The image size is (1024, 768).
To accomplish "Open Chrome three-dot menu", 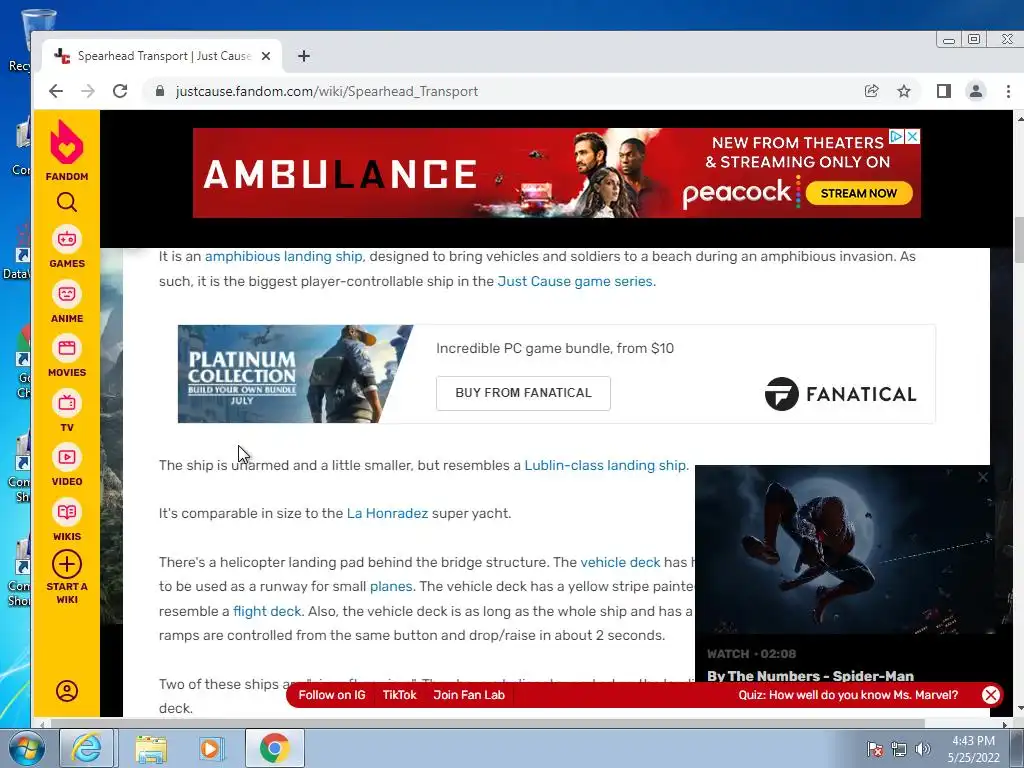I will pyautogui.click(x=1008, y=91).
